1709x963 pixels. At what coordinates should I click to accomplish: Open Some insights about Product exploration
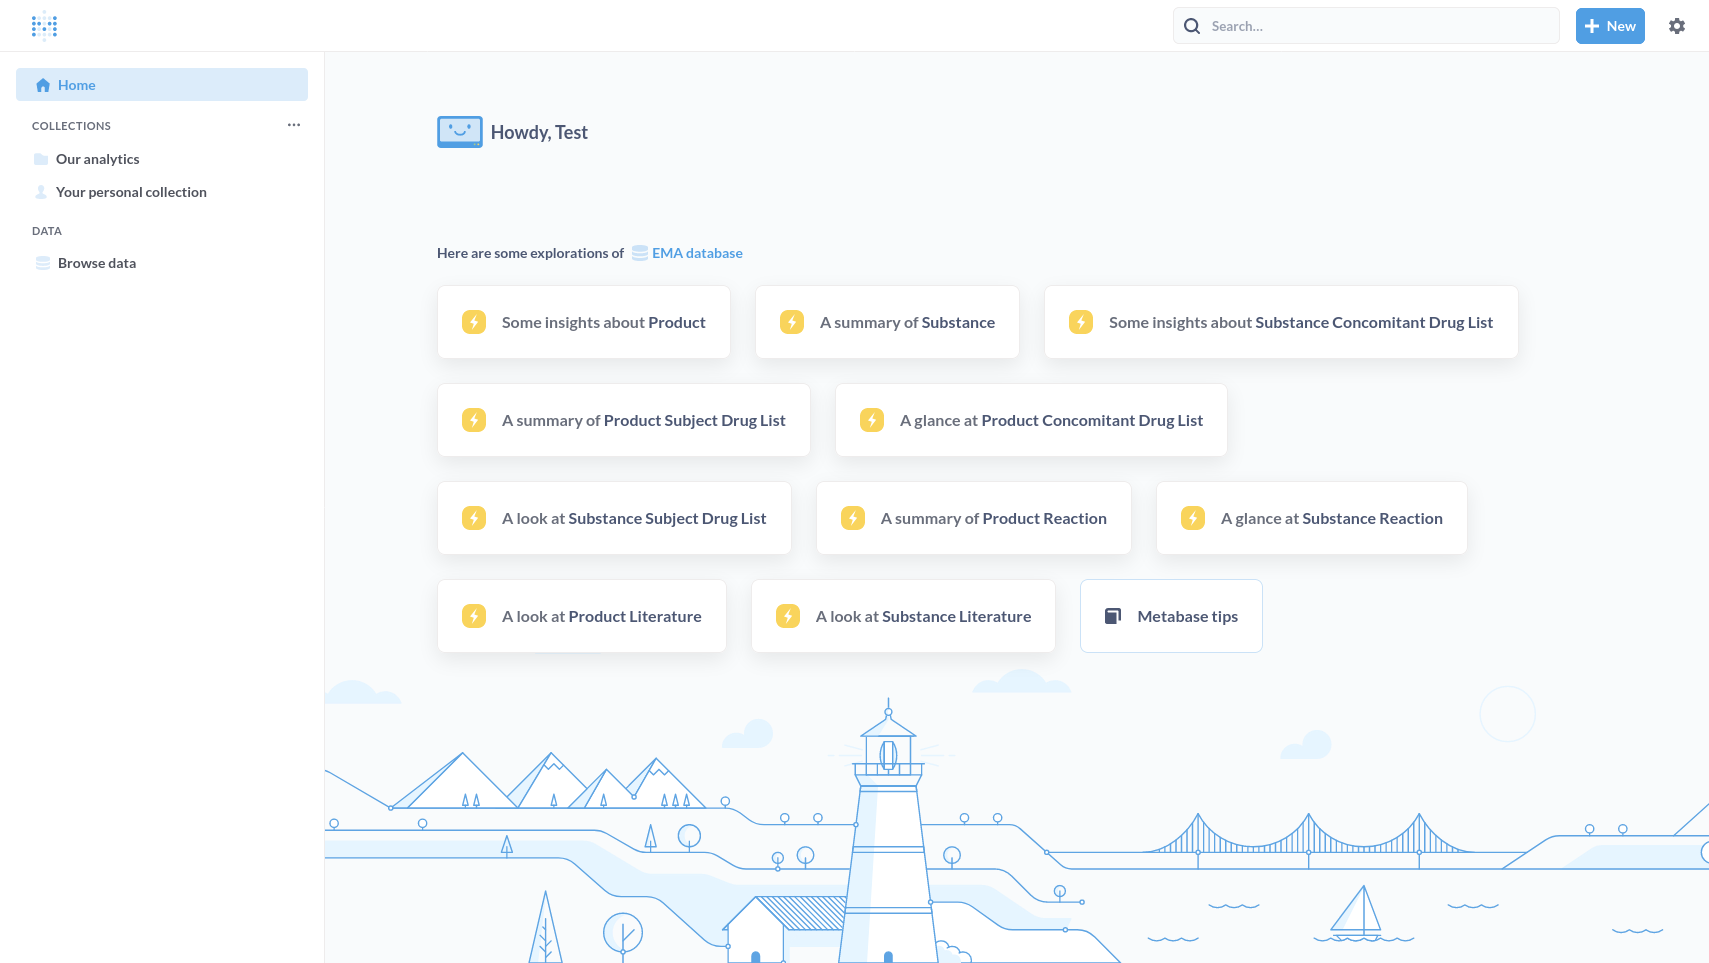coord(584,322)
